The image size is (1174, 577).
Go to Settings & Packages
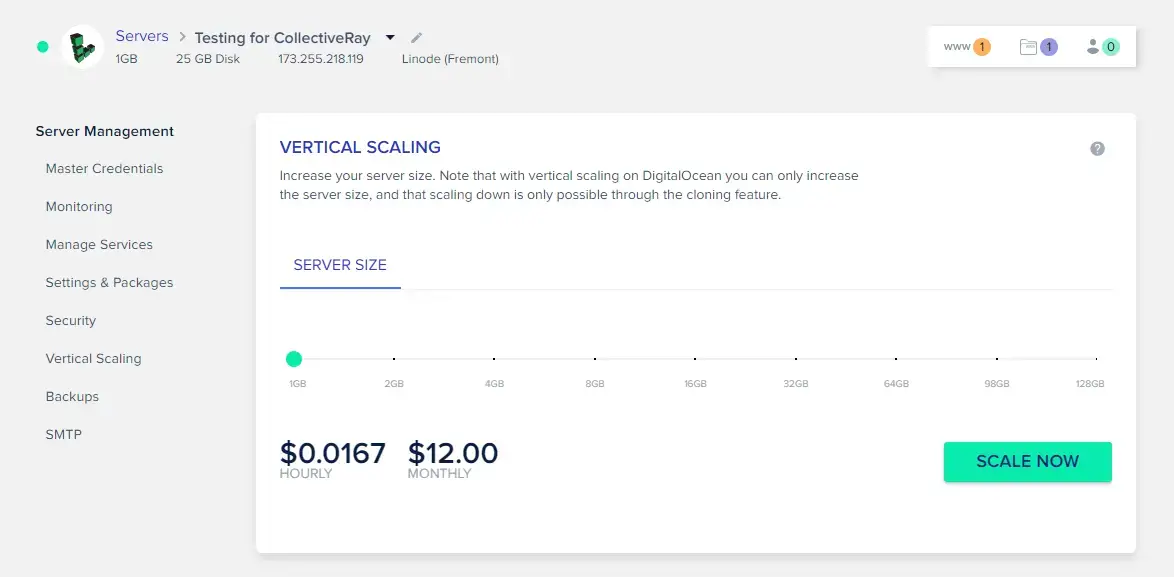pyautogui.click(x=109, y=283)
